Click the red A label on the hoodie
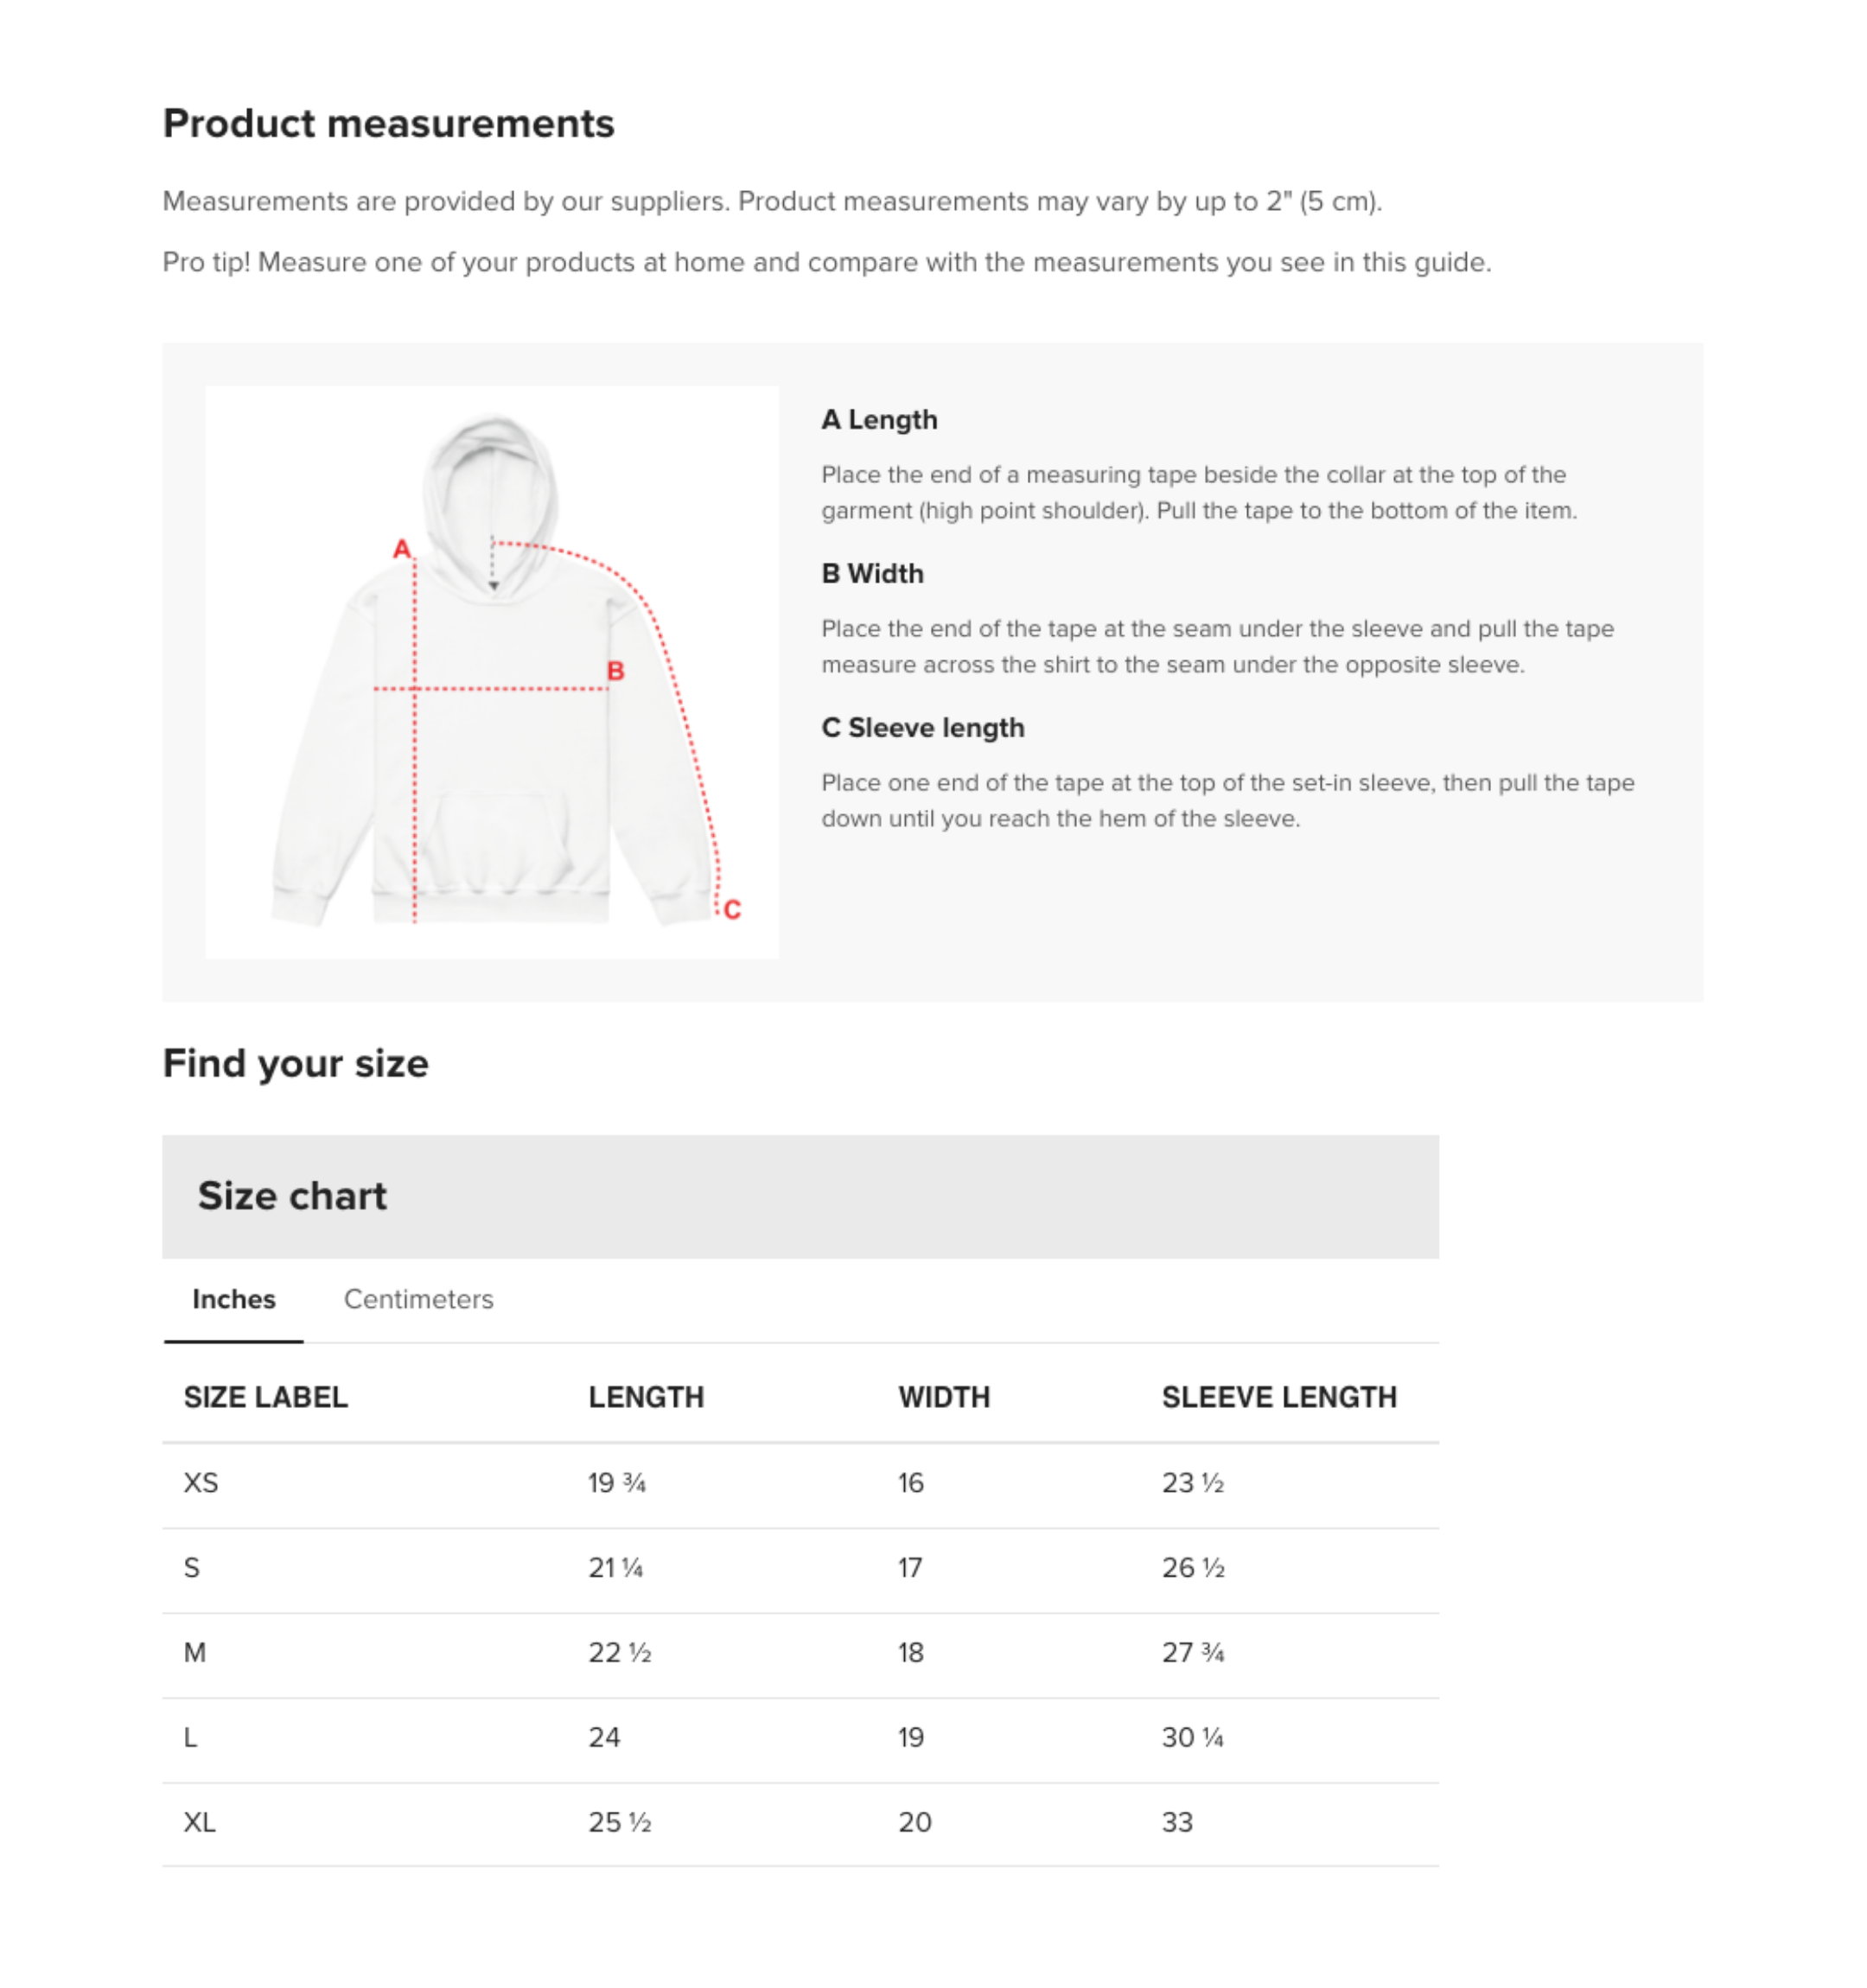 (401, 549)
